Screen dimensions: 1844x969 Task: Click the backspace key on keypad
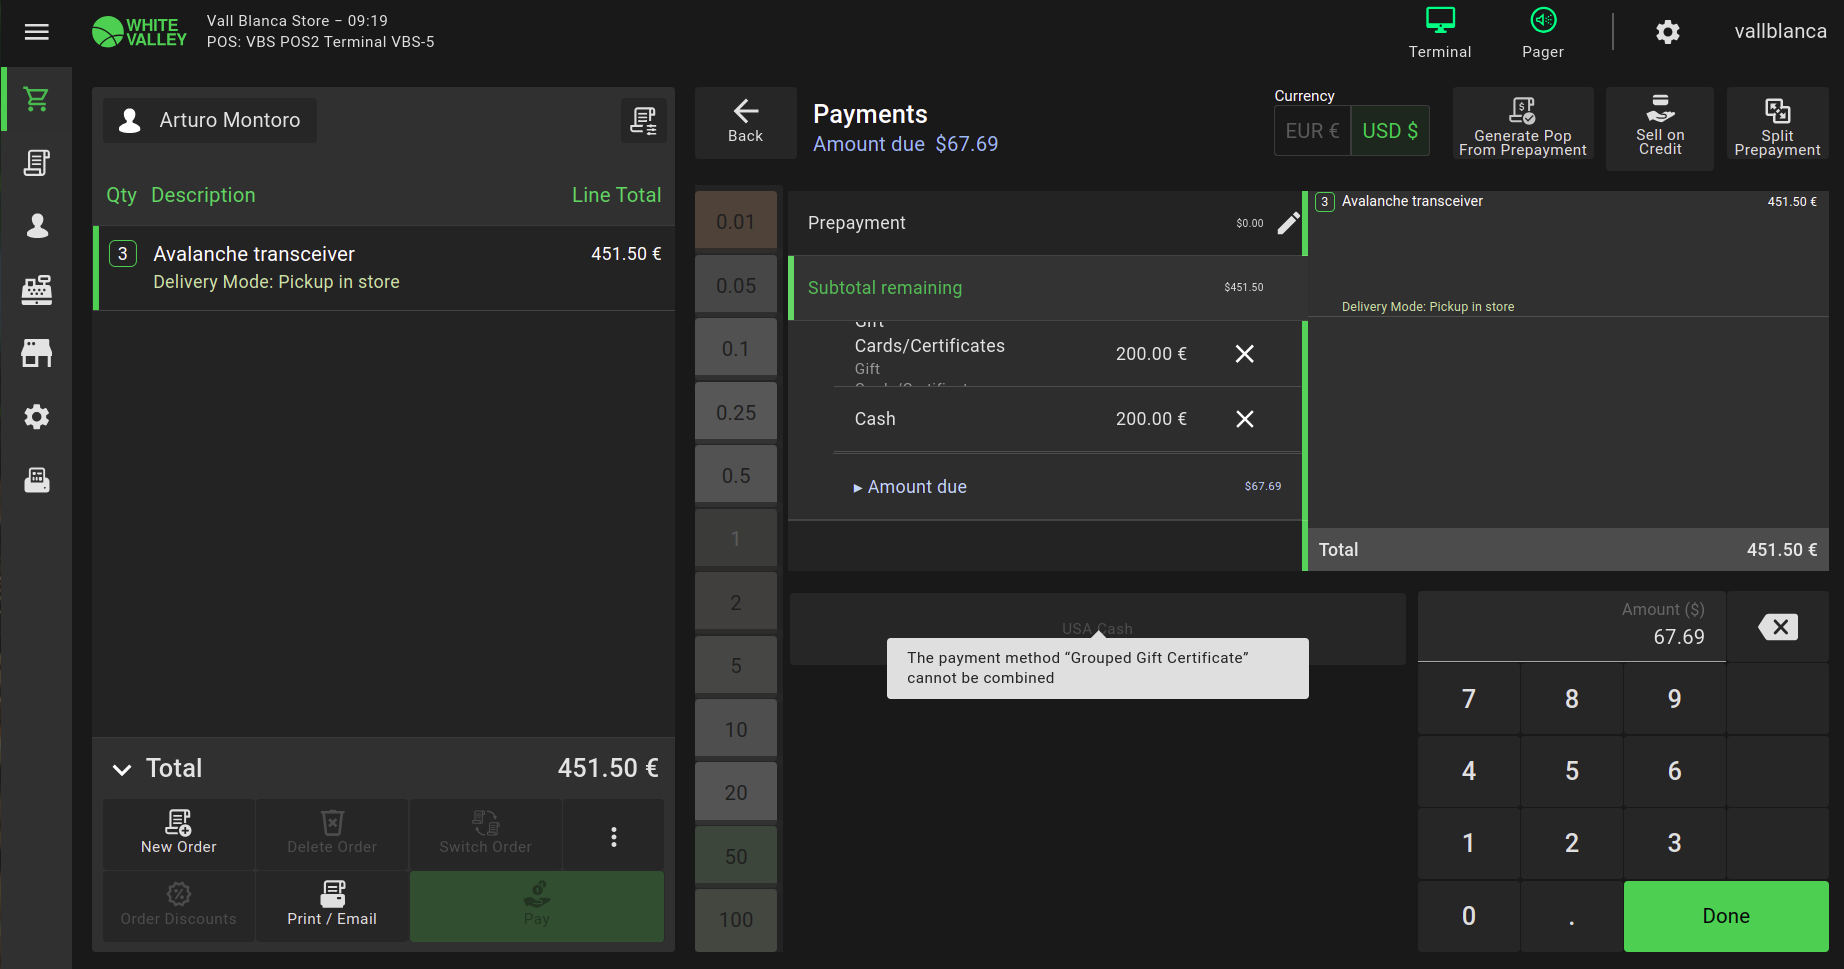(1778, 627)
